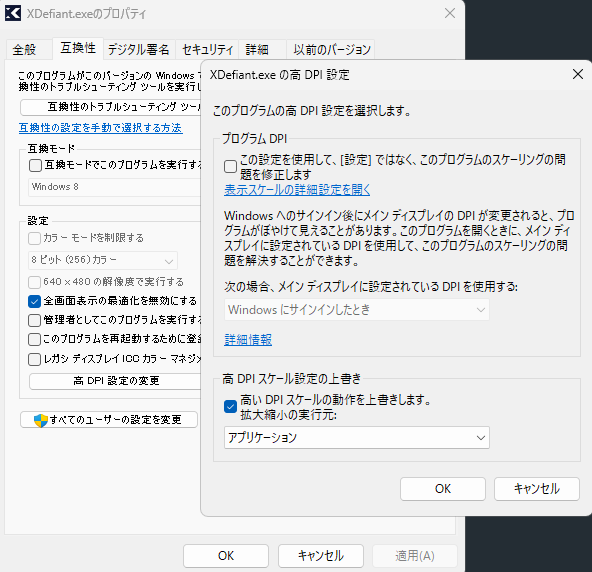Open the デジタル署名 tab
Viewport: 592px width, 572px height.
coord(139,49)
